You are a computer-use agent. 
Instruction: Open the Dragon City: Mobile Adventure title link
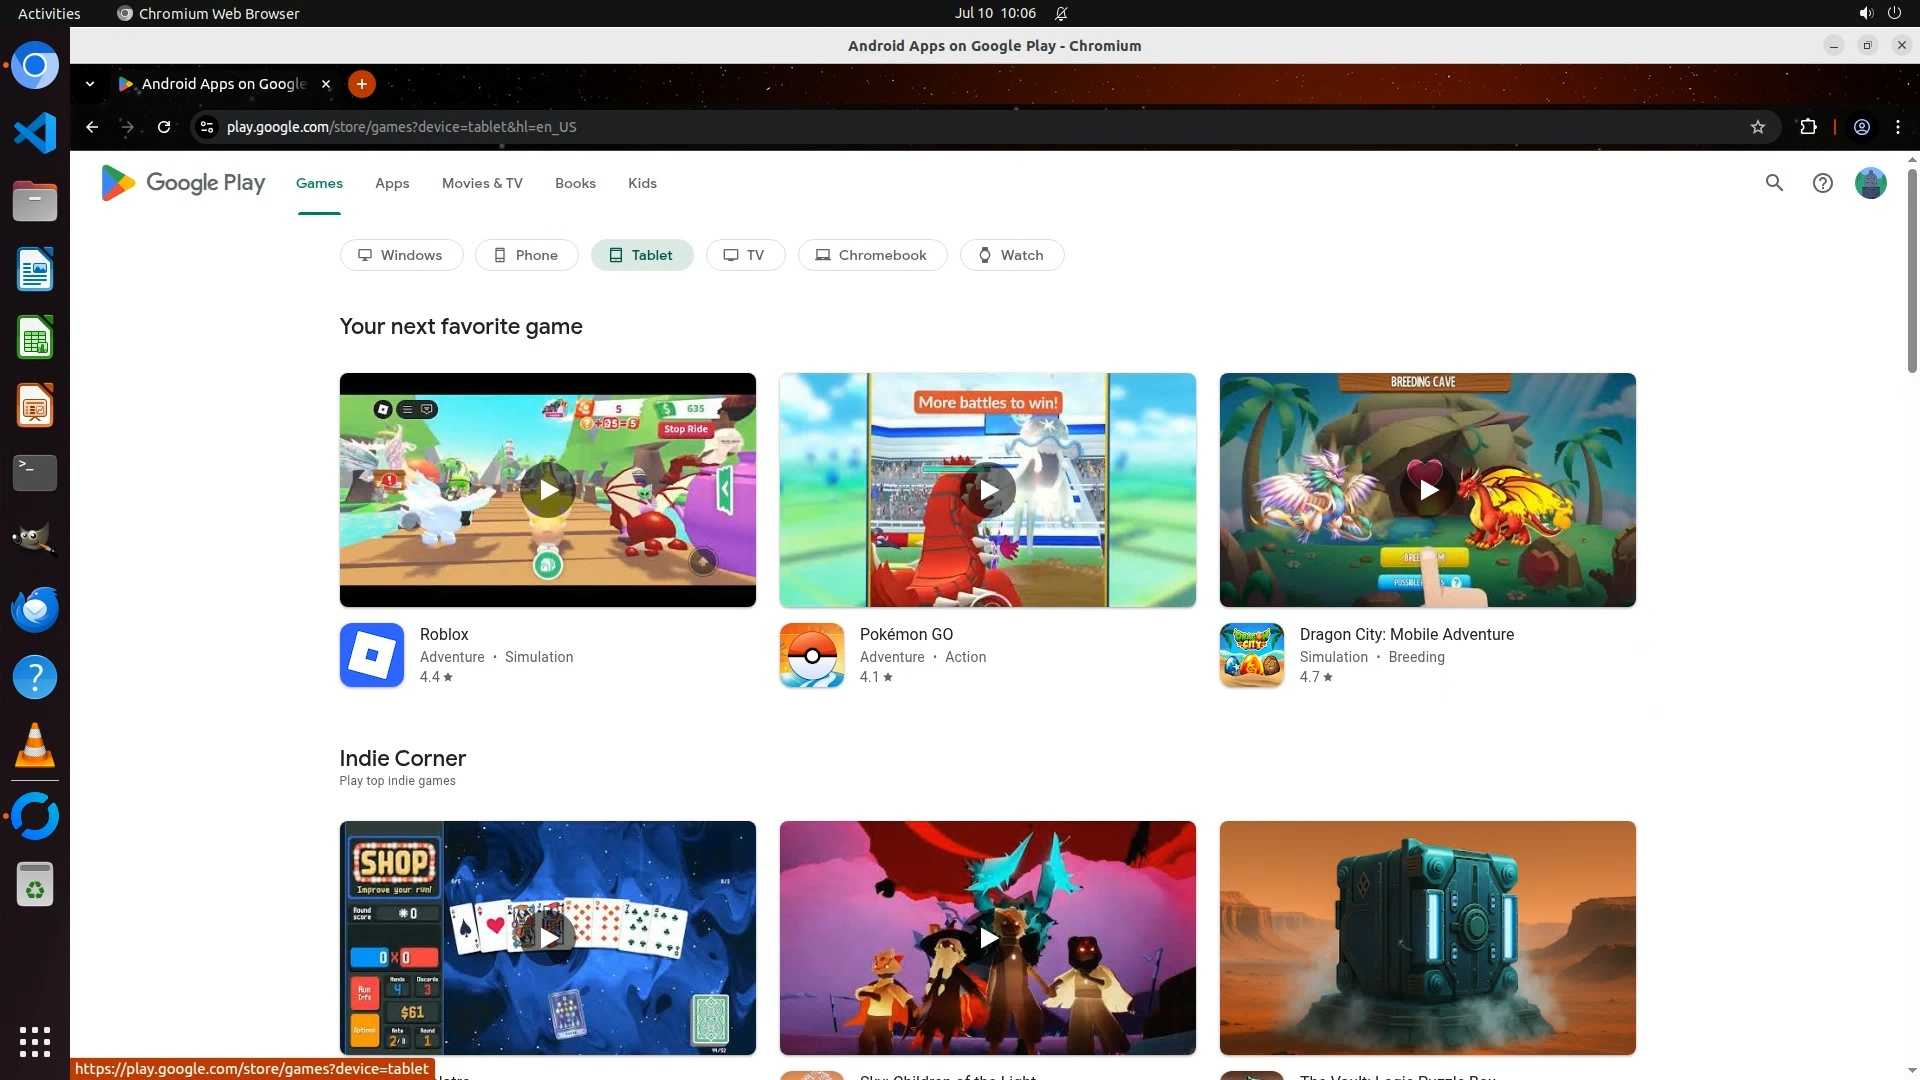pyautogui.click(x=1406, y=634)
